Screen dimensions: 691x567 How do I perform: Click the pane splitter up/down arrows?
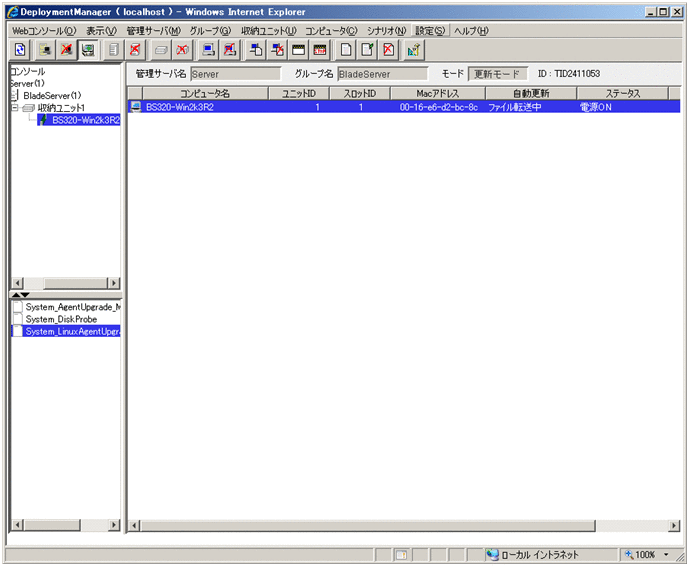click(x=19, y=295)
